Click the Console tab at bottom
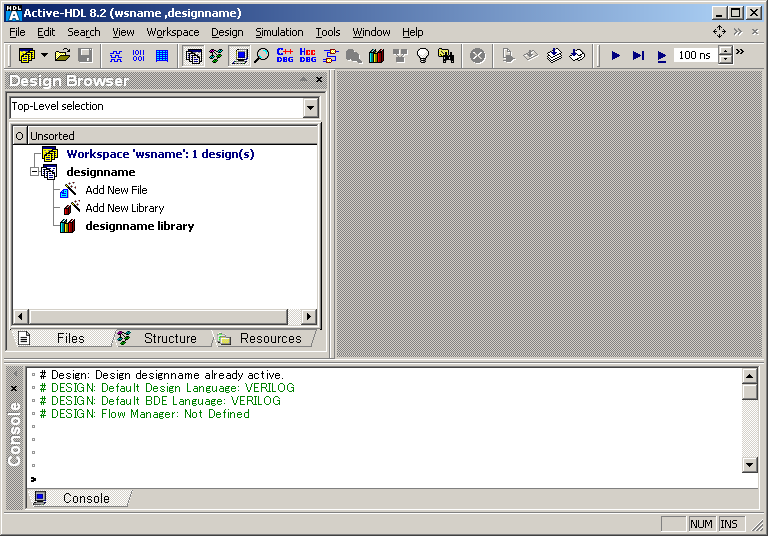 coord(79,498)
